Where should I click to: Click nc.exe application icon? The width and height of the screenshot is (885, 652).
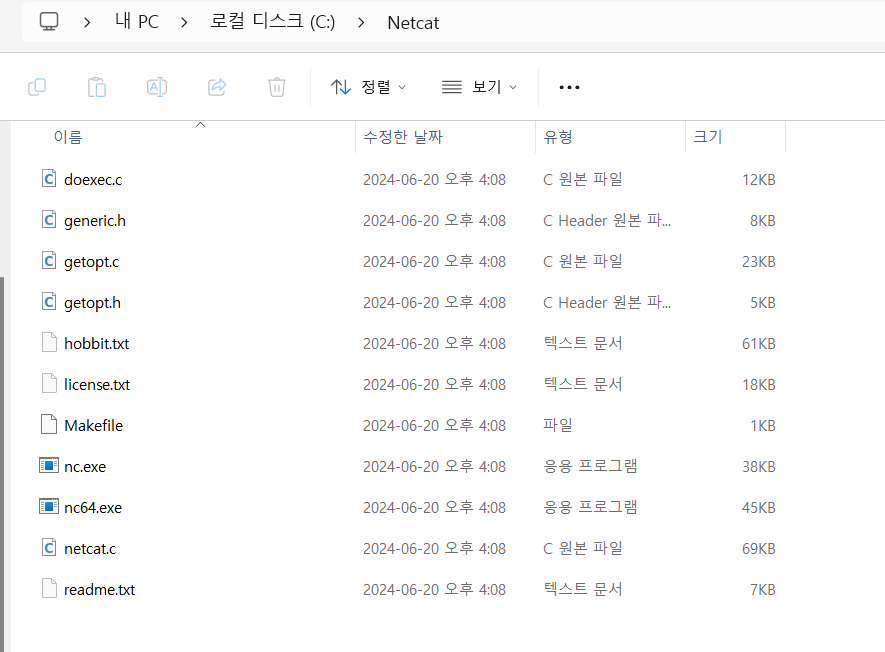(x=49, y=466)
